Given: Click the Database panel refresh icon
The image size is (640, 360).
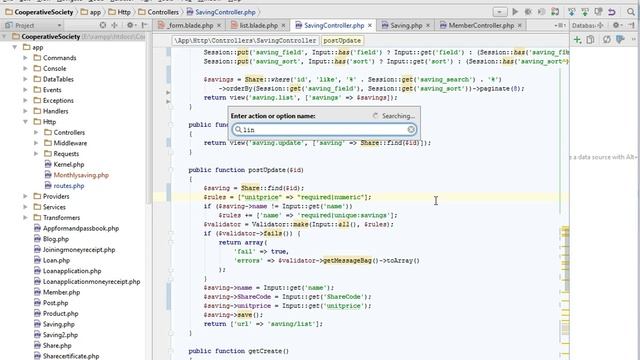Looking at the screenshot, I should pos(607,40).
